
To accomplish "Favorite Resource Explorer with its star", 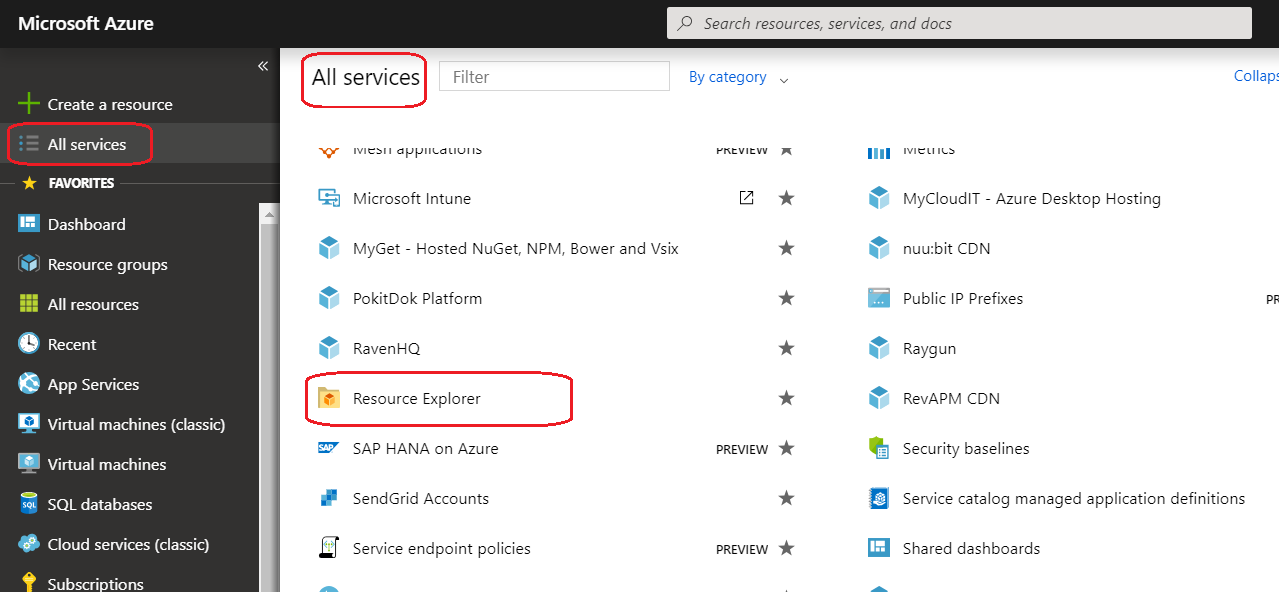I will click(786, 399).
